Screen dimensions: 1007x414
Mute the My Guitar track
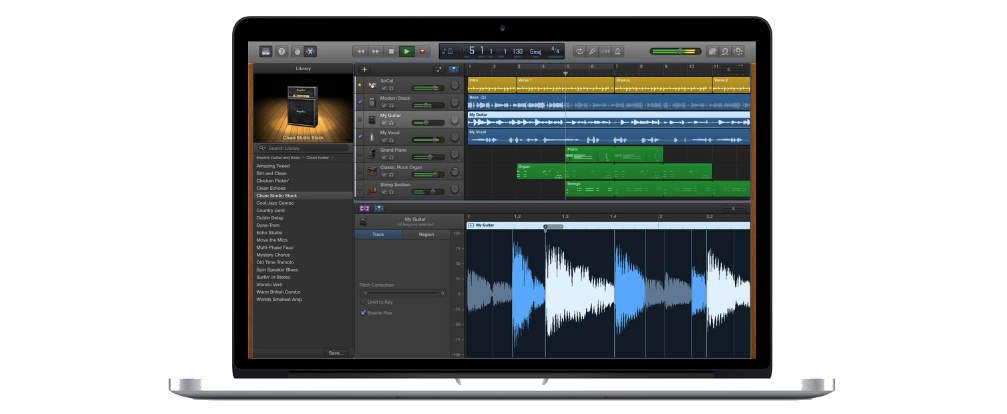pyautogui.click(x=383, y=123)
